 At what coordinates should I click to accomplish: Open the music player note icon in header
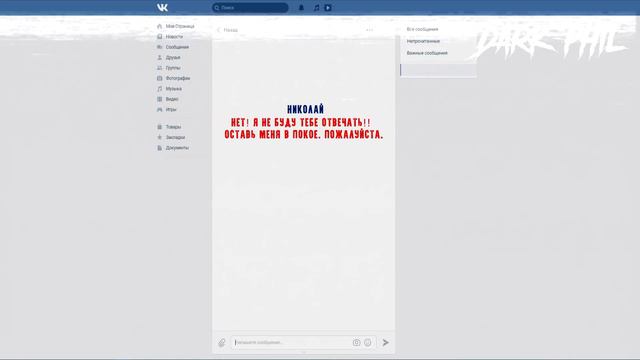(x=316, y=7)
